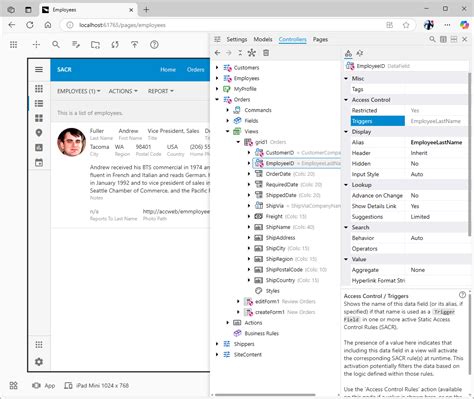Switch to the Controllers tab
The height and width of the screenshot is (399, 474).
[x=292, y=39]
